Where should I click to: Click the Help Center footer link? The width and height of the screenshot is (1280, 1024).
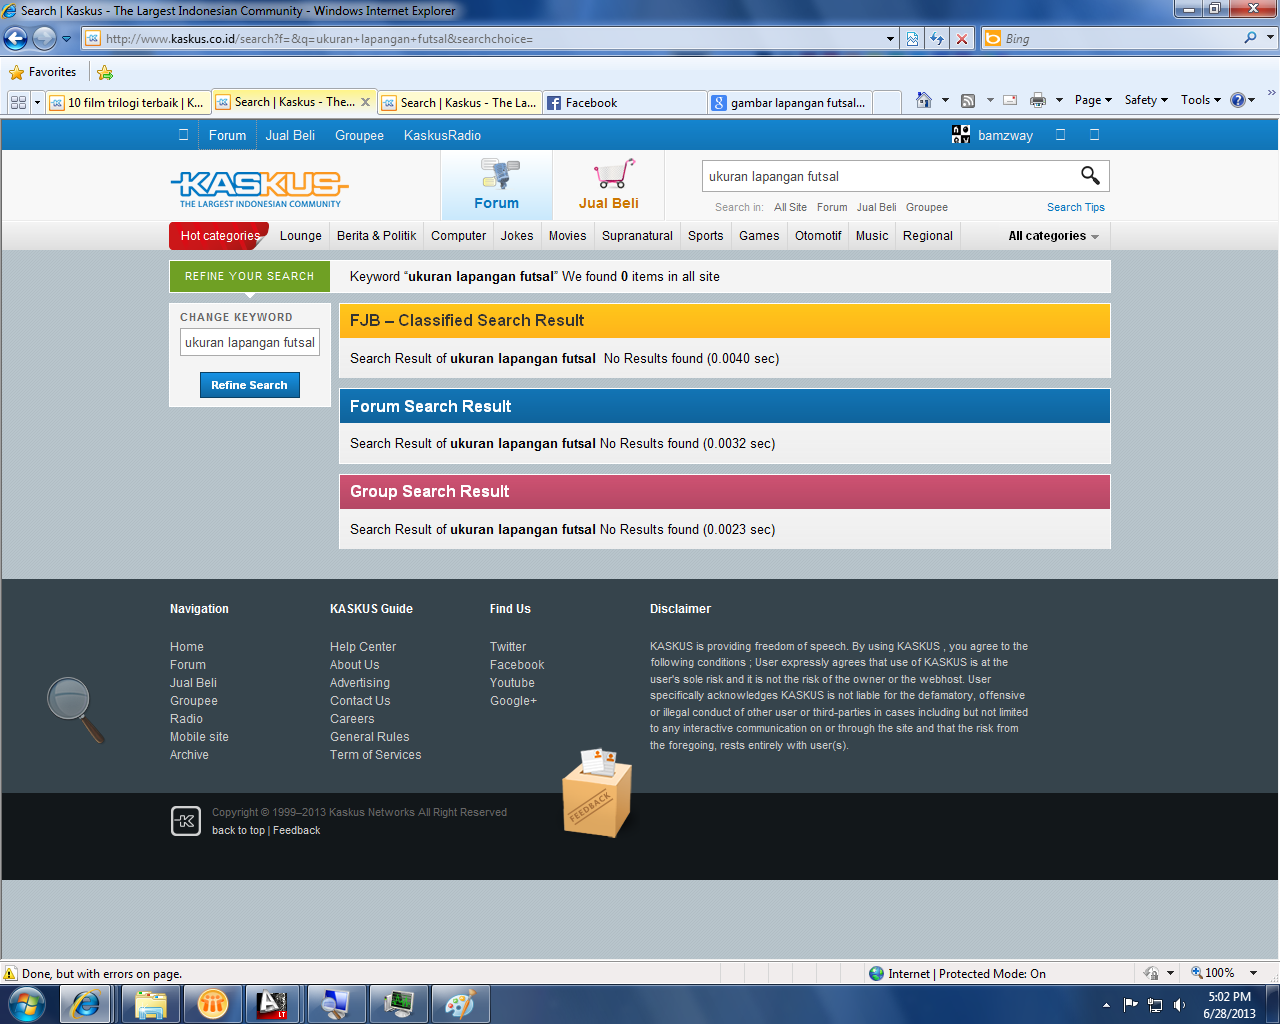[x=363, y=647]
